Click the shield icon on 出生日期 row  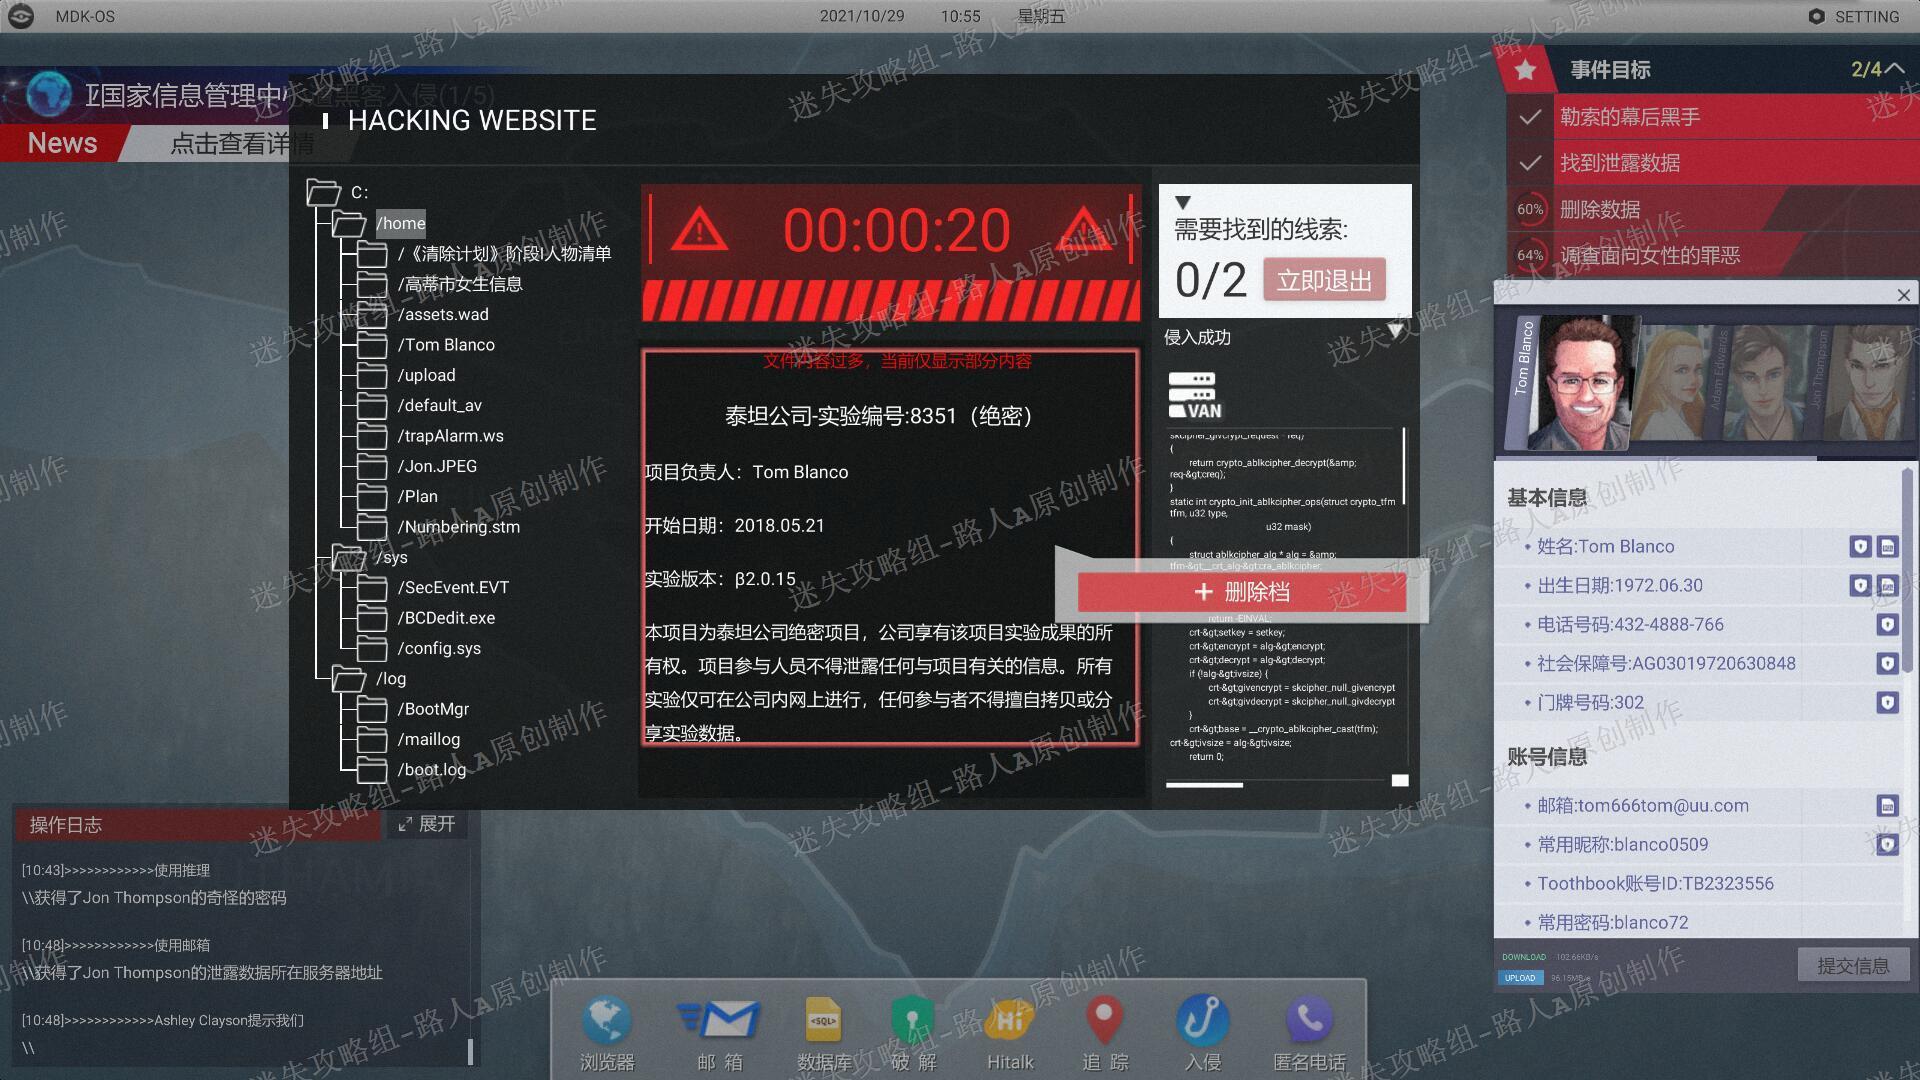click(x=1859, y=586)
